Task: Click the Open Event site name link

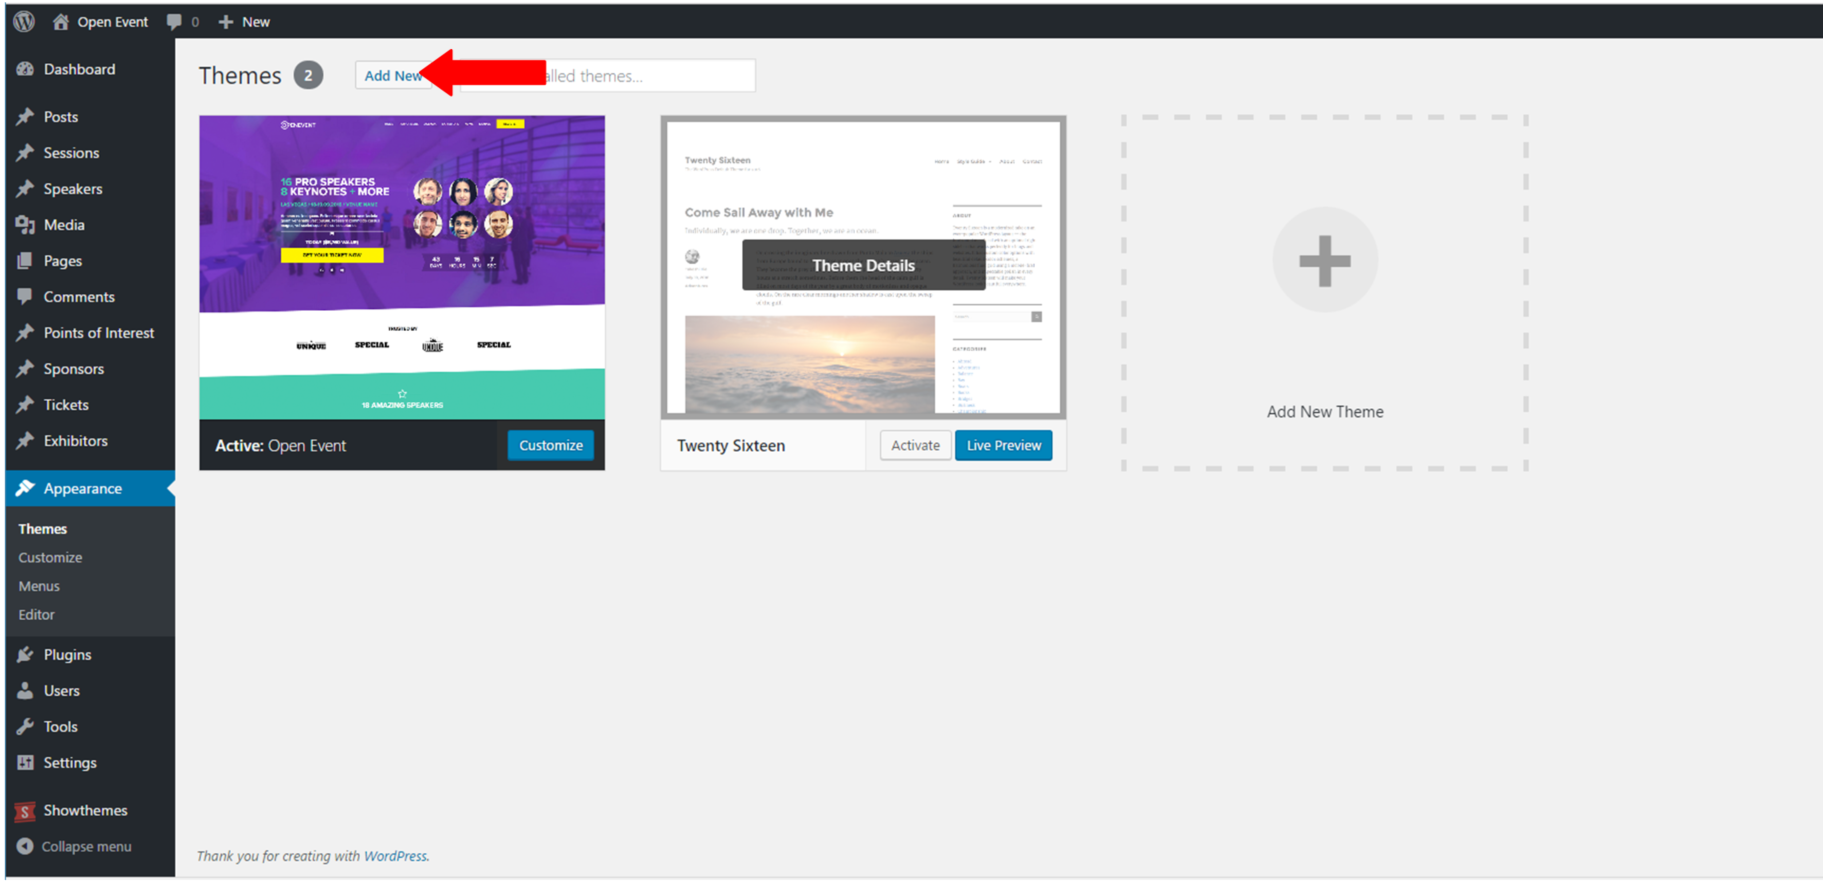Action: point(113,21)
